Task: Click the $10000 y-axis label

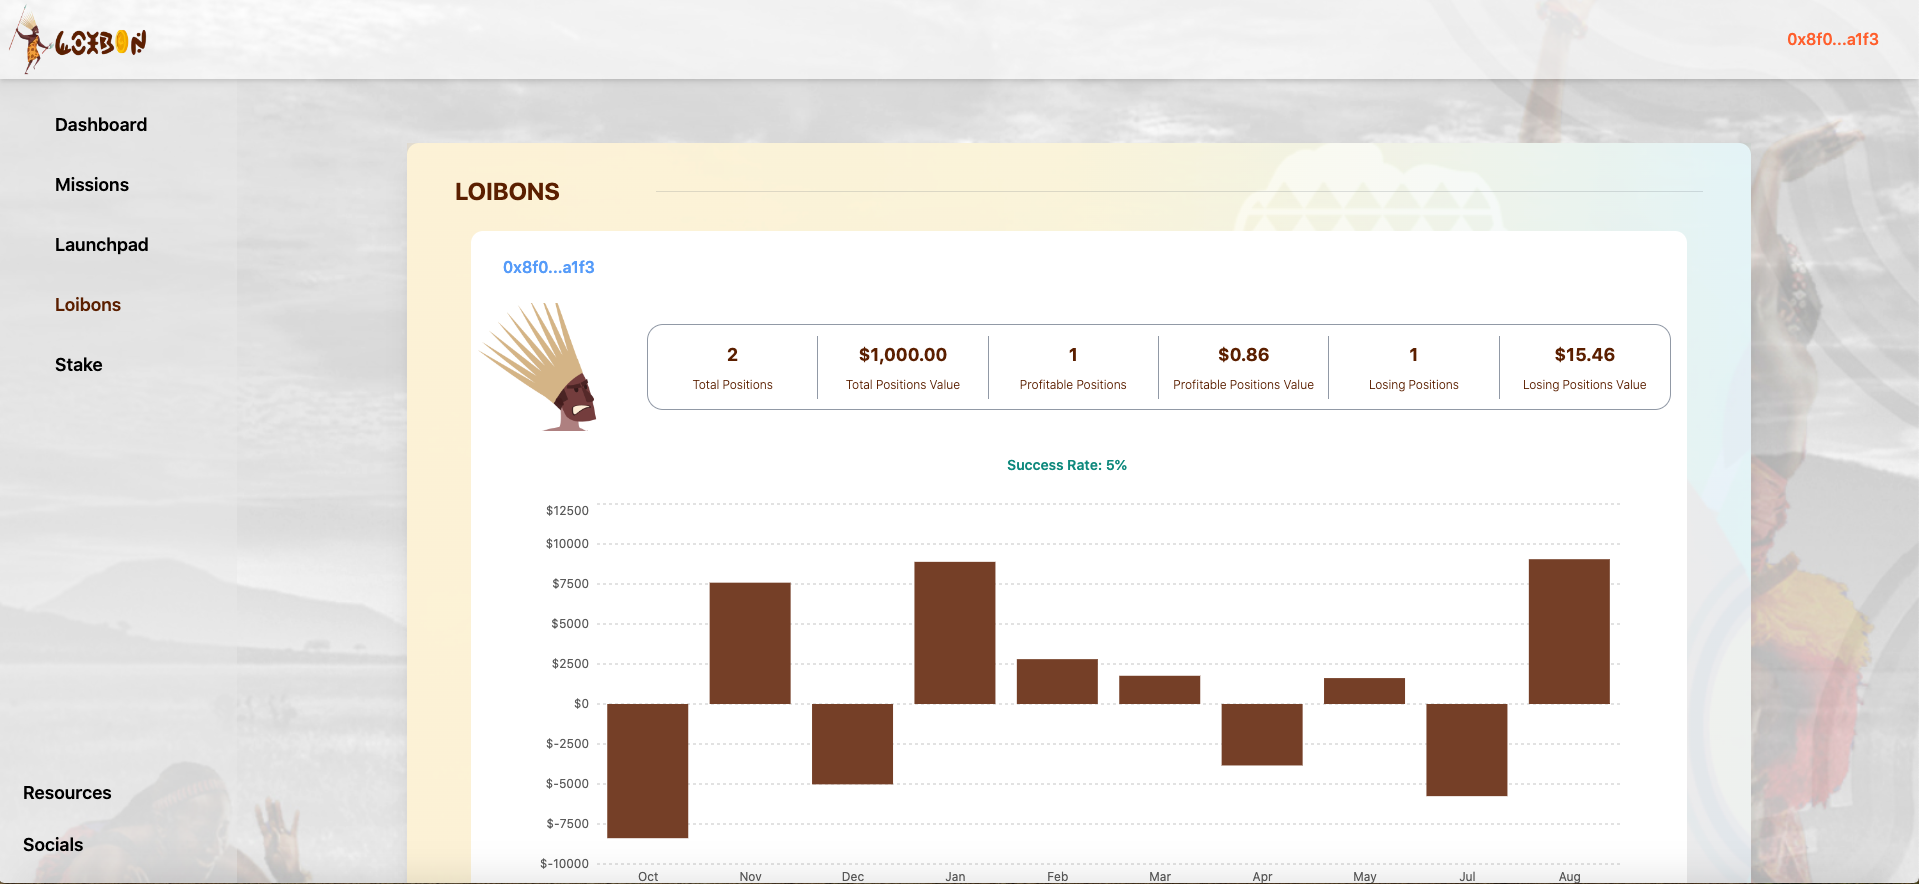Action: pos(567,544)
